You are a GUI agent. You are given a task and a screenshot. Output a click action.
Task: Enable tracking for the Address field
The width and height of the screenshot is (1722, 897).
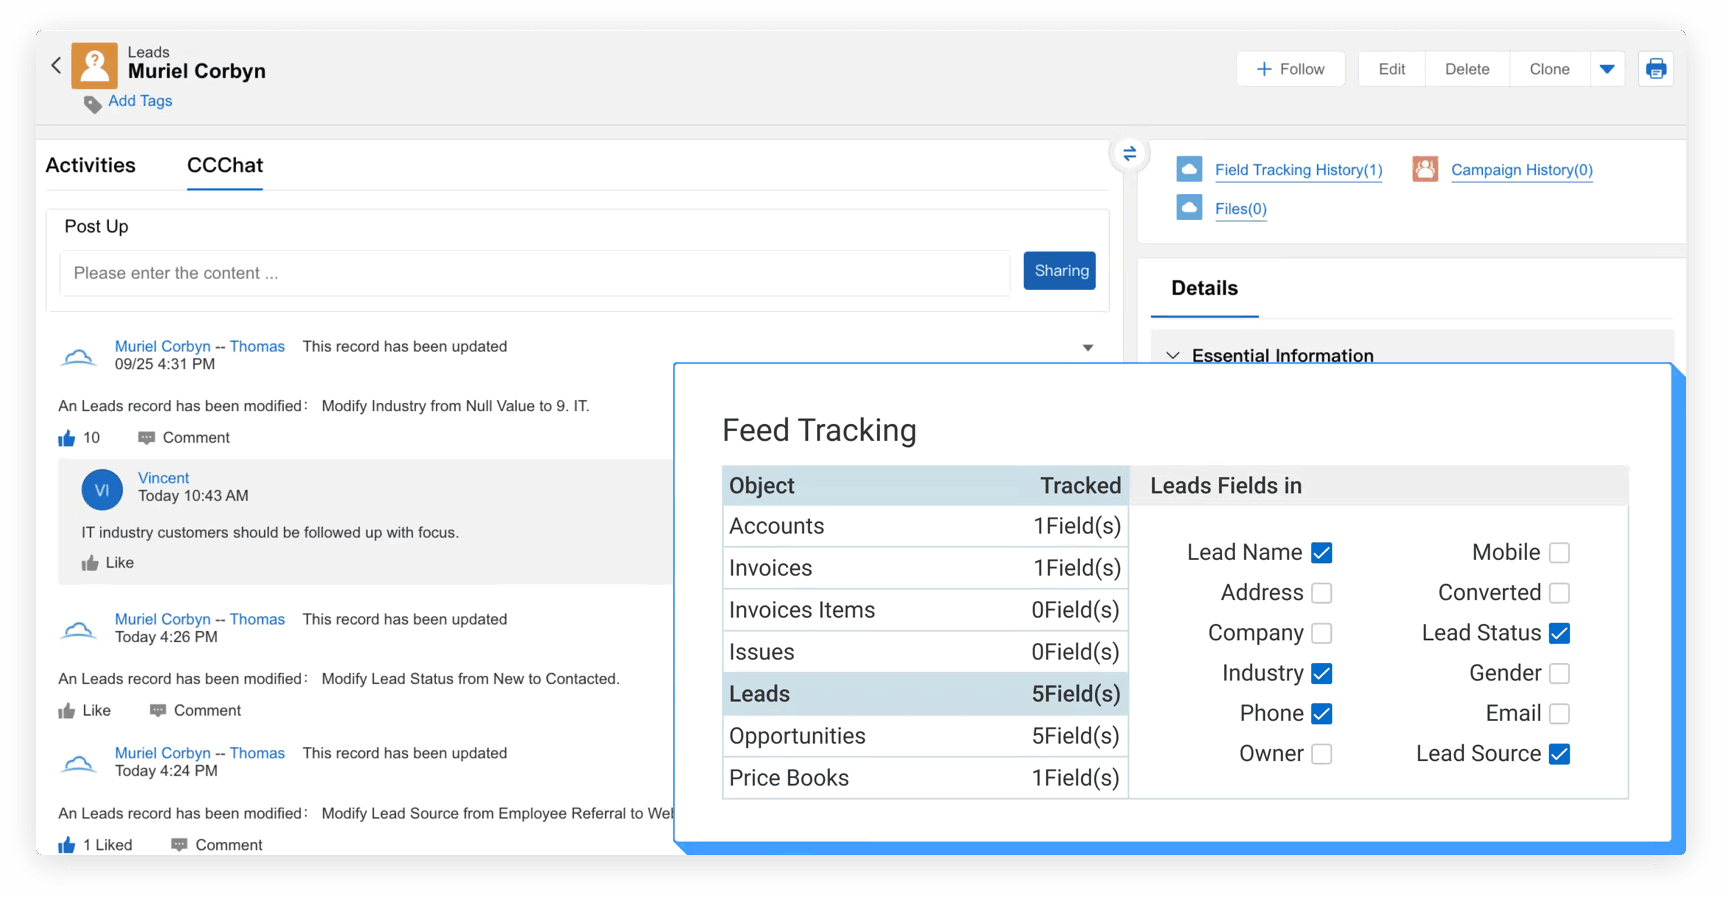pos(1321,593)
